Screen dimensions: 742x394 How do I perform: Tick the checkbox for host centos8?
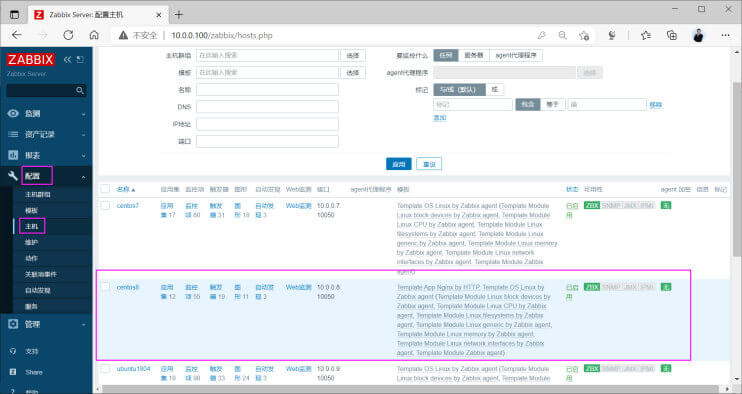click(106, 287)
